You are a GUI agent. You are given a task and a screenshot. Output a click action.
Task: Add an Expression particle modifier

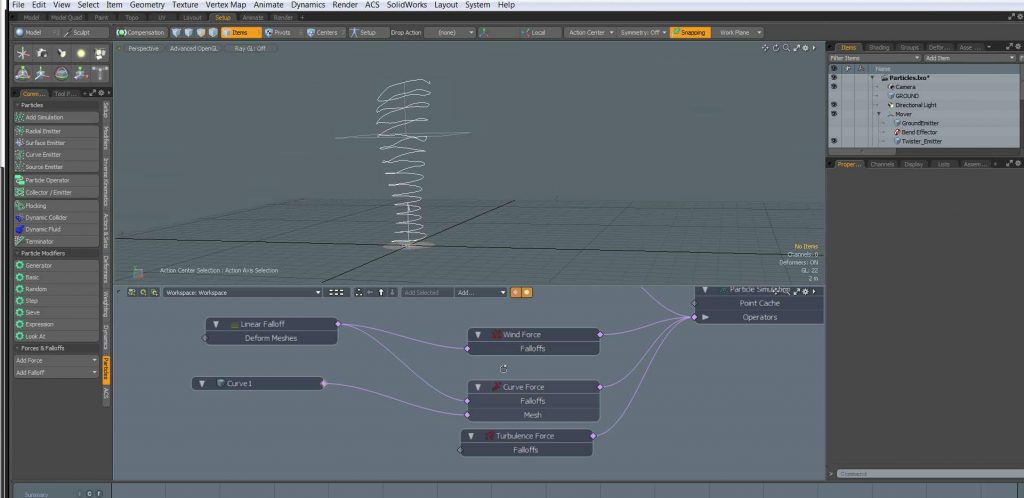[56, 324]
